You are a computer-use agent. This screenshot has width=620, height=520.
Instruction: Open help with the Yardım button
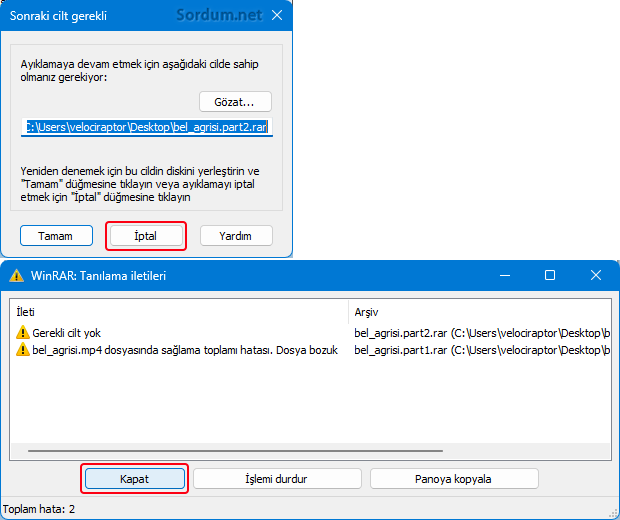click(x=236, y=236)
